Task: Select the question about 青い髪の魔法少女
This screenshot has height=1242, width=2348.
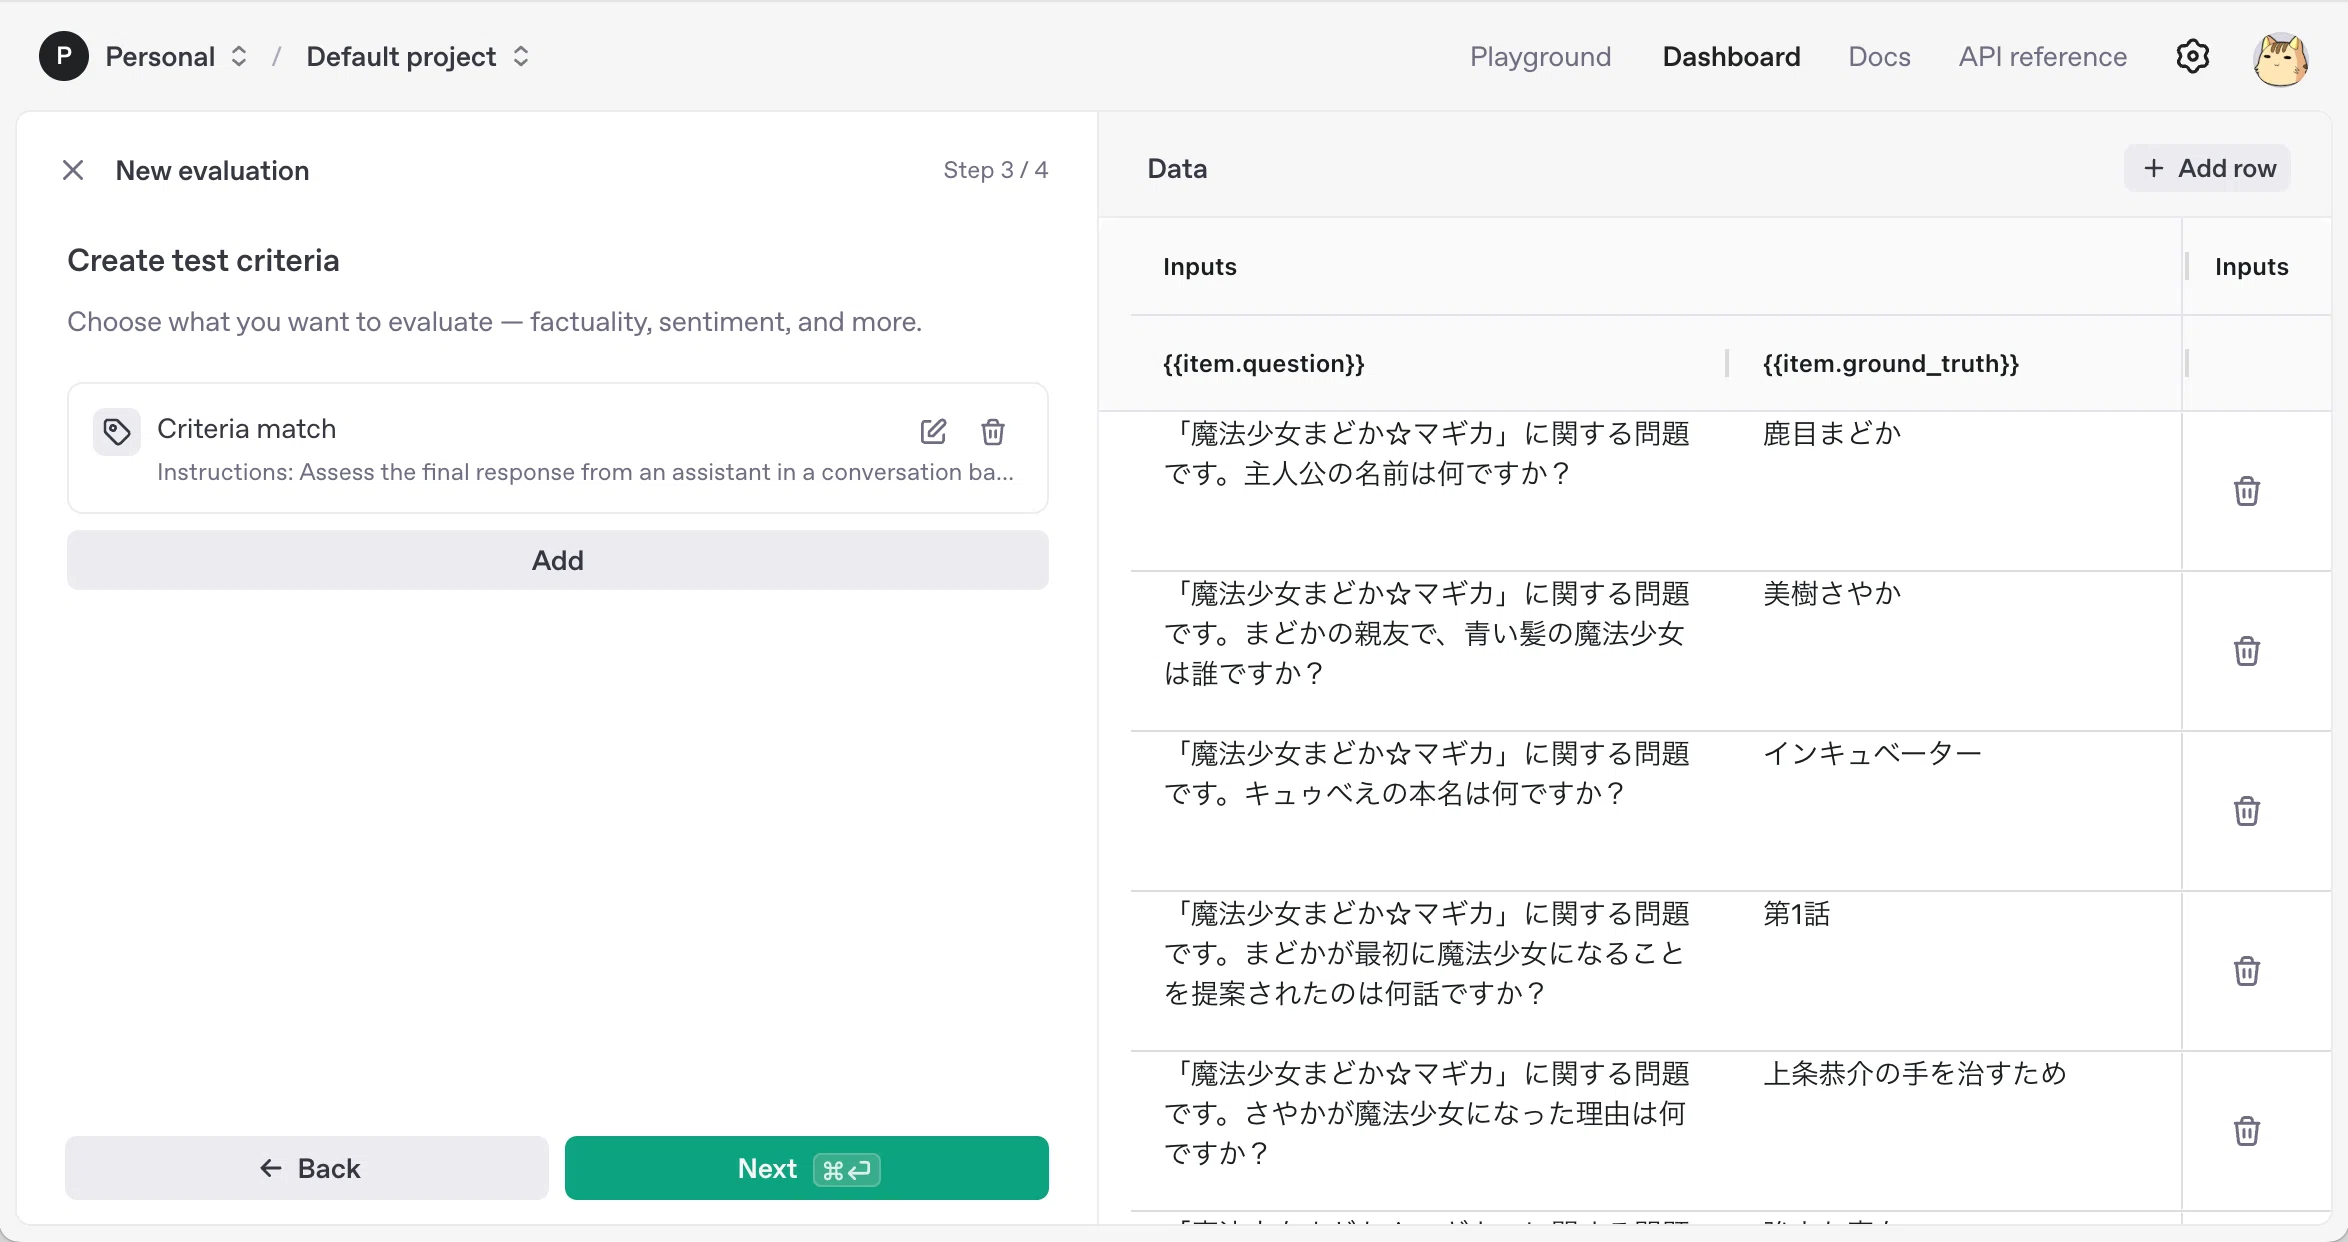Action: pos(1426,634)
